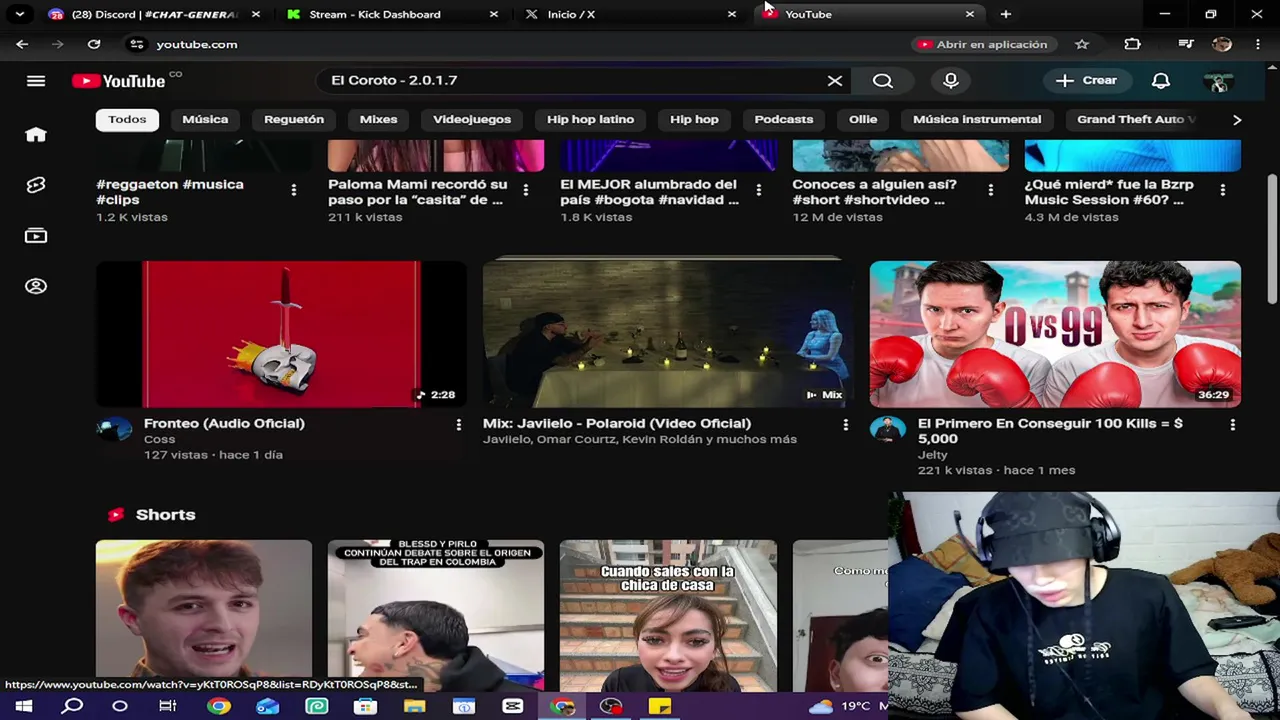
Task: Open options for Fronteo (Audio Oficial)
Action: click(458, 425)
